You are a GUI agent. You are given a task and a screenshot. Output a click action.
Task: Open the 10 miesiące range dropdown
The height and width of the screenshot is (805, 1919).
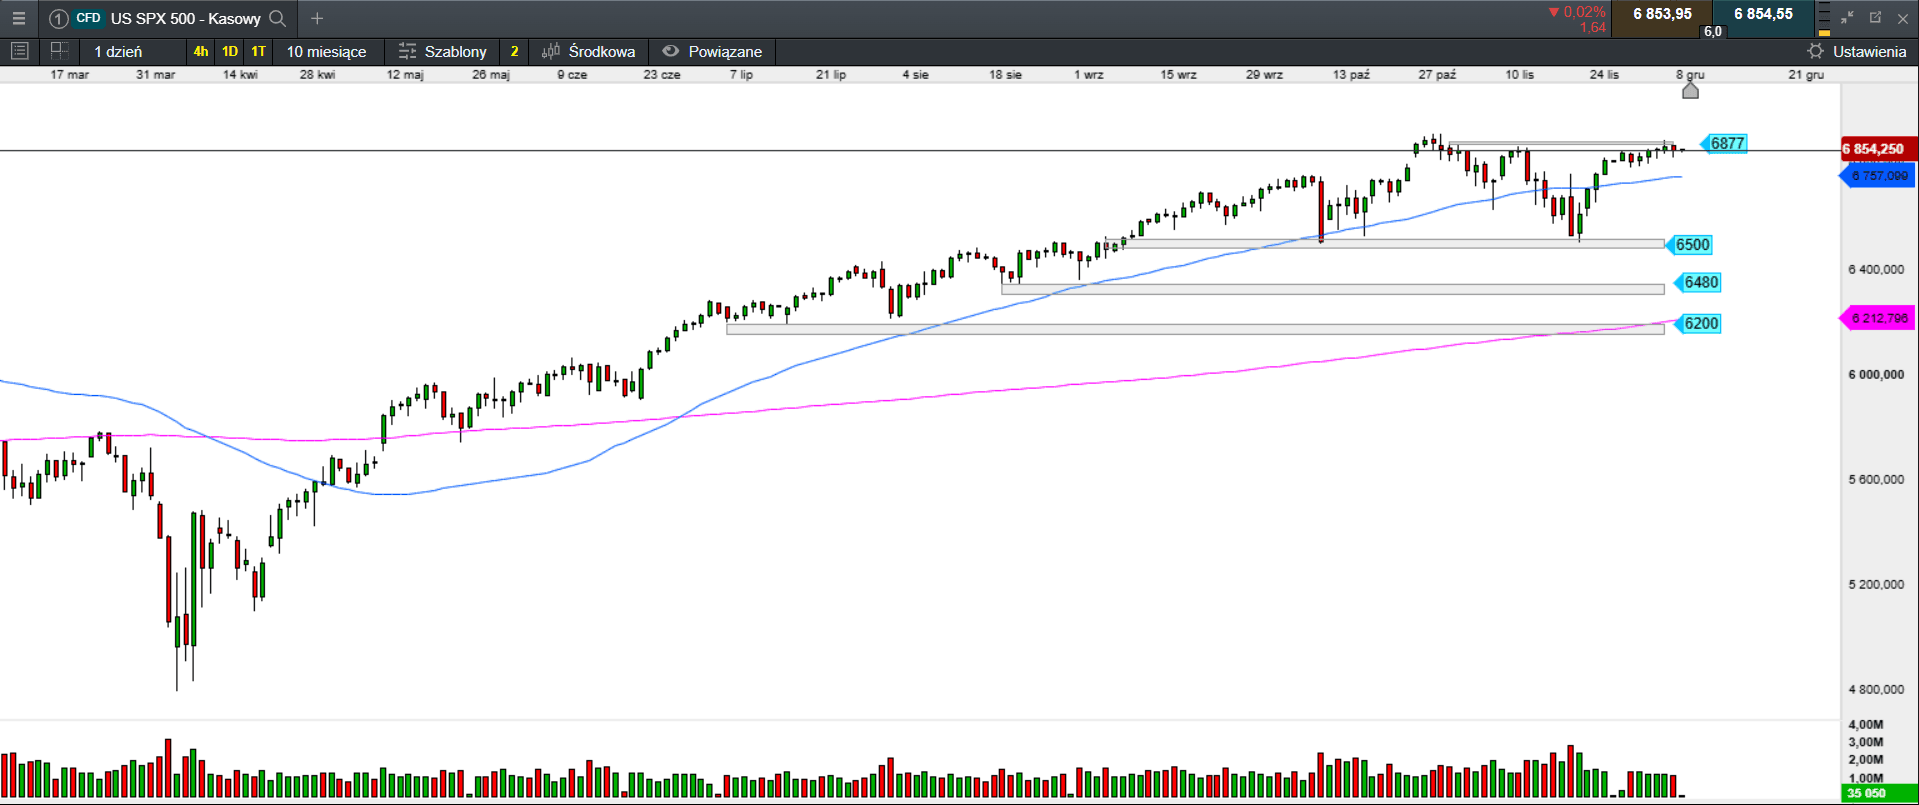click(326, 51)
